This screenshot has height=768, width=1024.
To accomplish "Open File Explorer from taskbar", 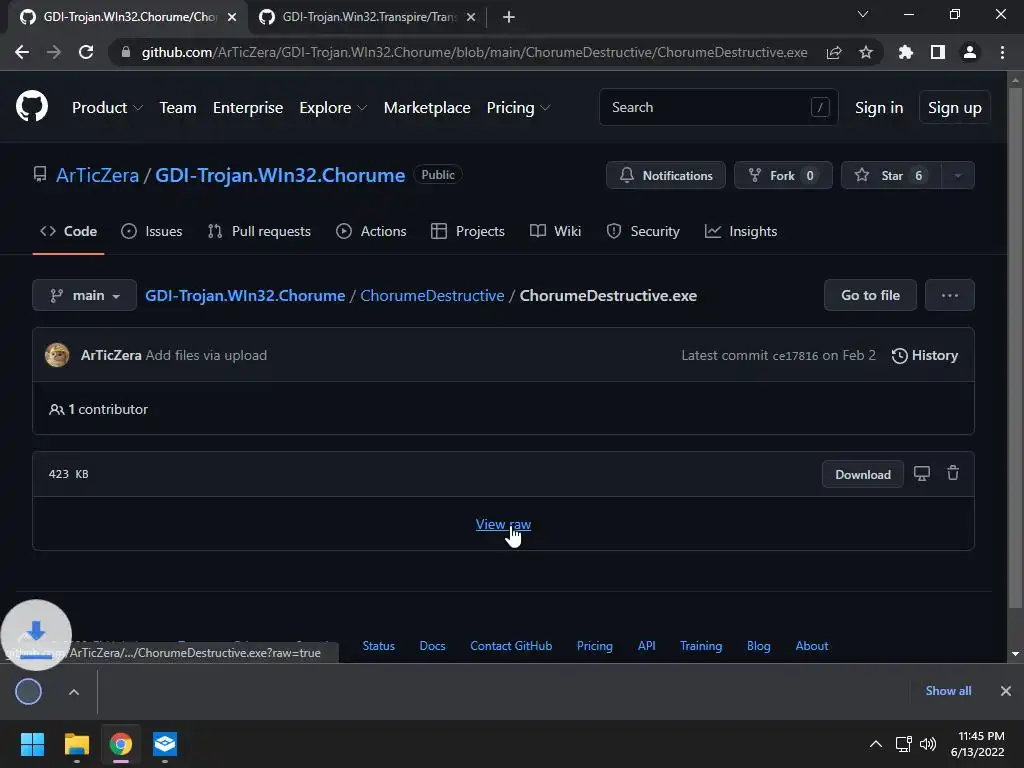I will [76, 744].
